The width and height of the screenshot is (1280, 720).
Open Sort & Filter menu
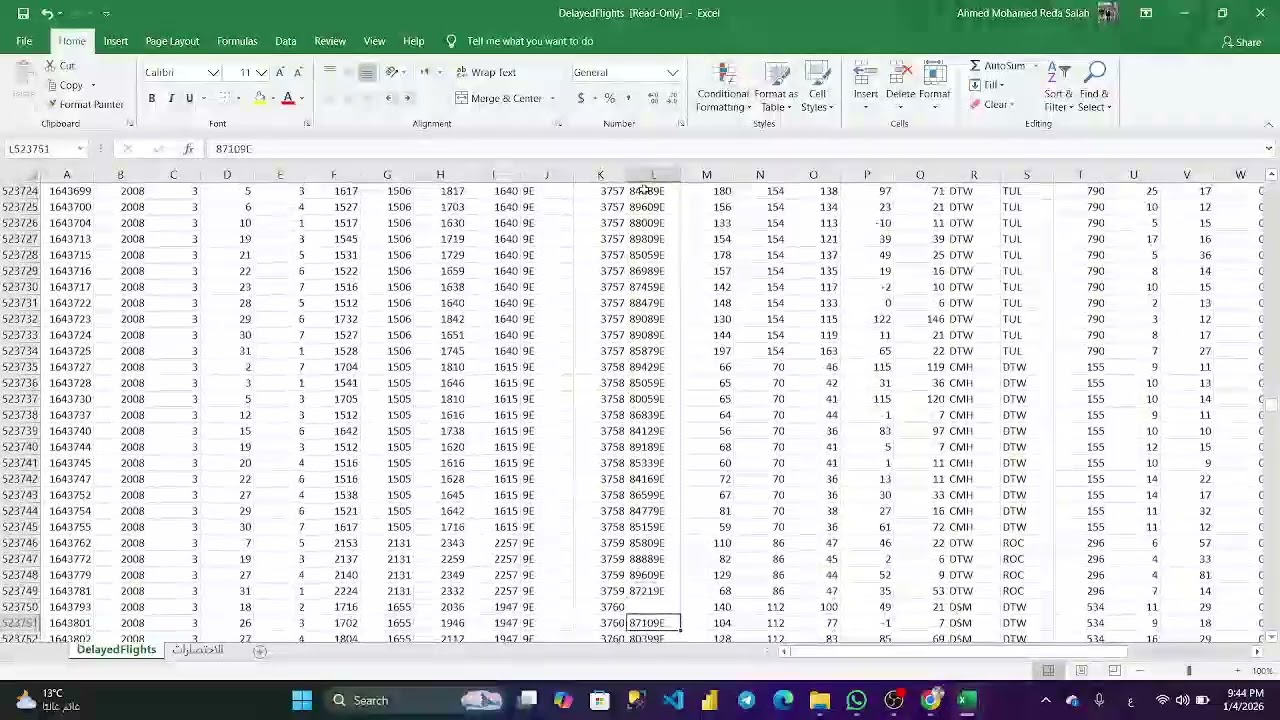1059,87
